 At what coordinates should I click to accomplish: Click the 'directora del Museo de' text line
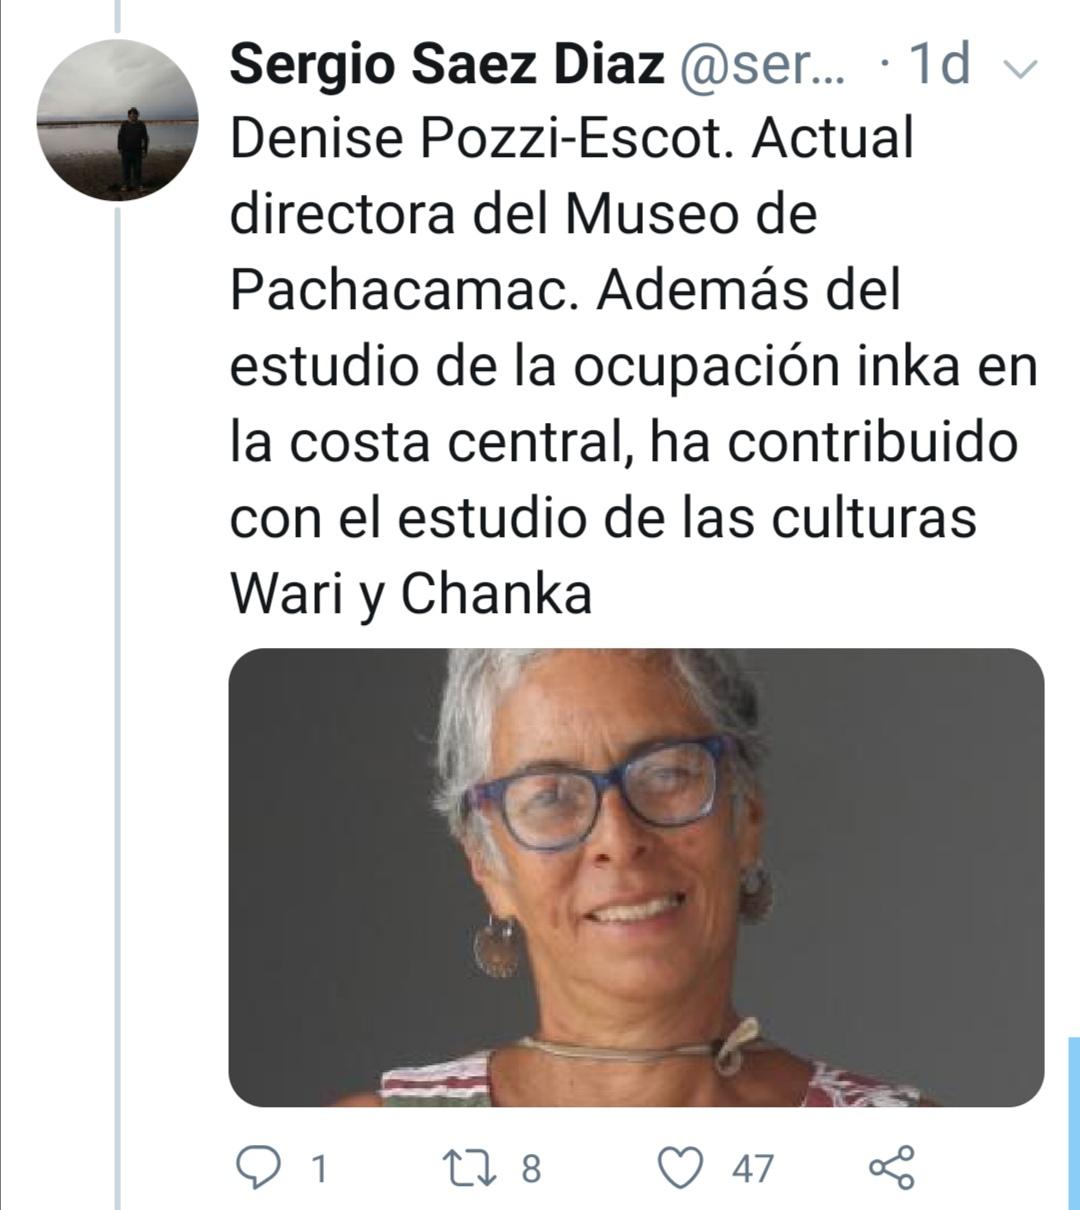[x=523, y=214]
